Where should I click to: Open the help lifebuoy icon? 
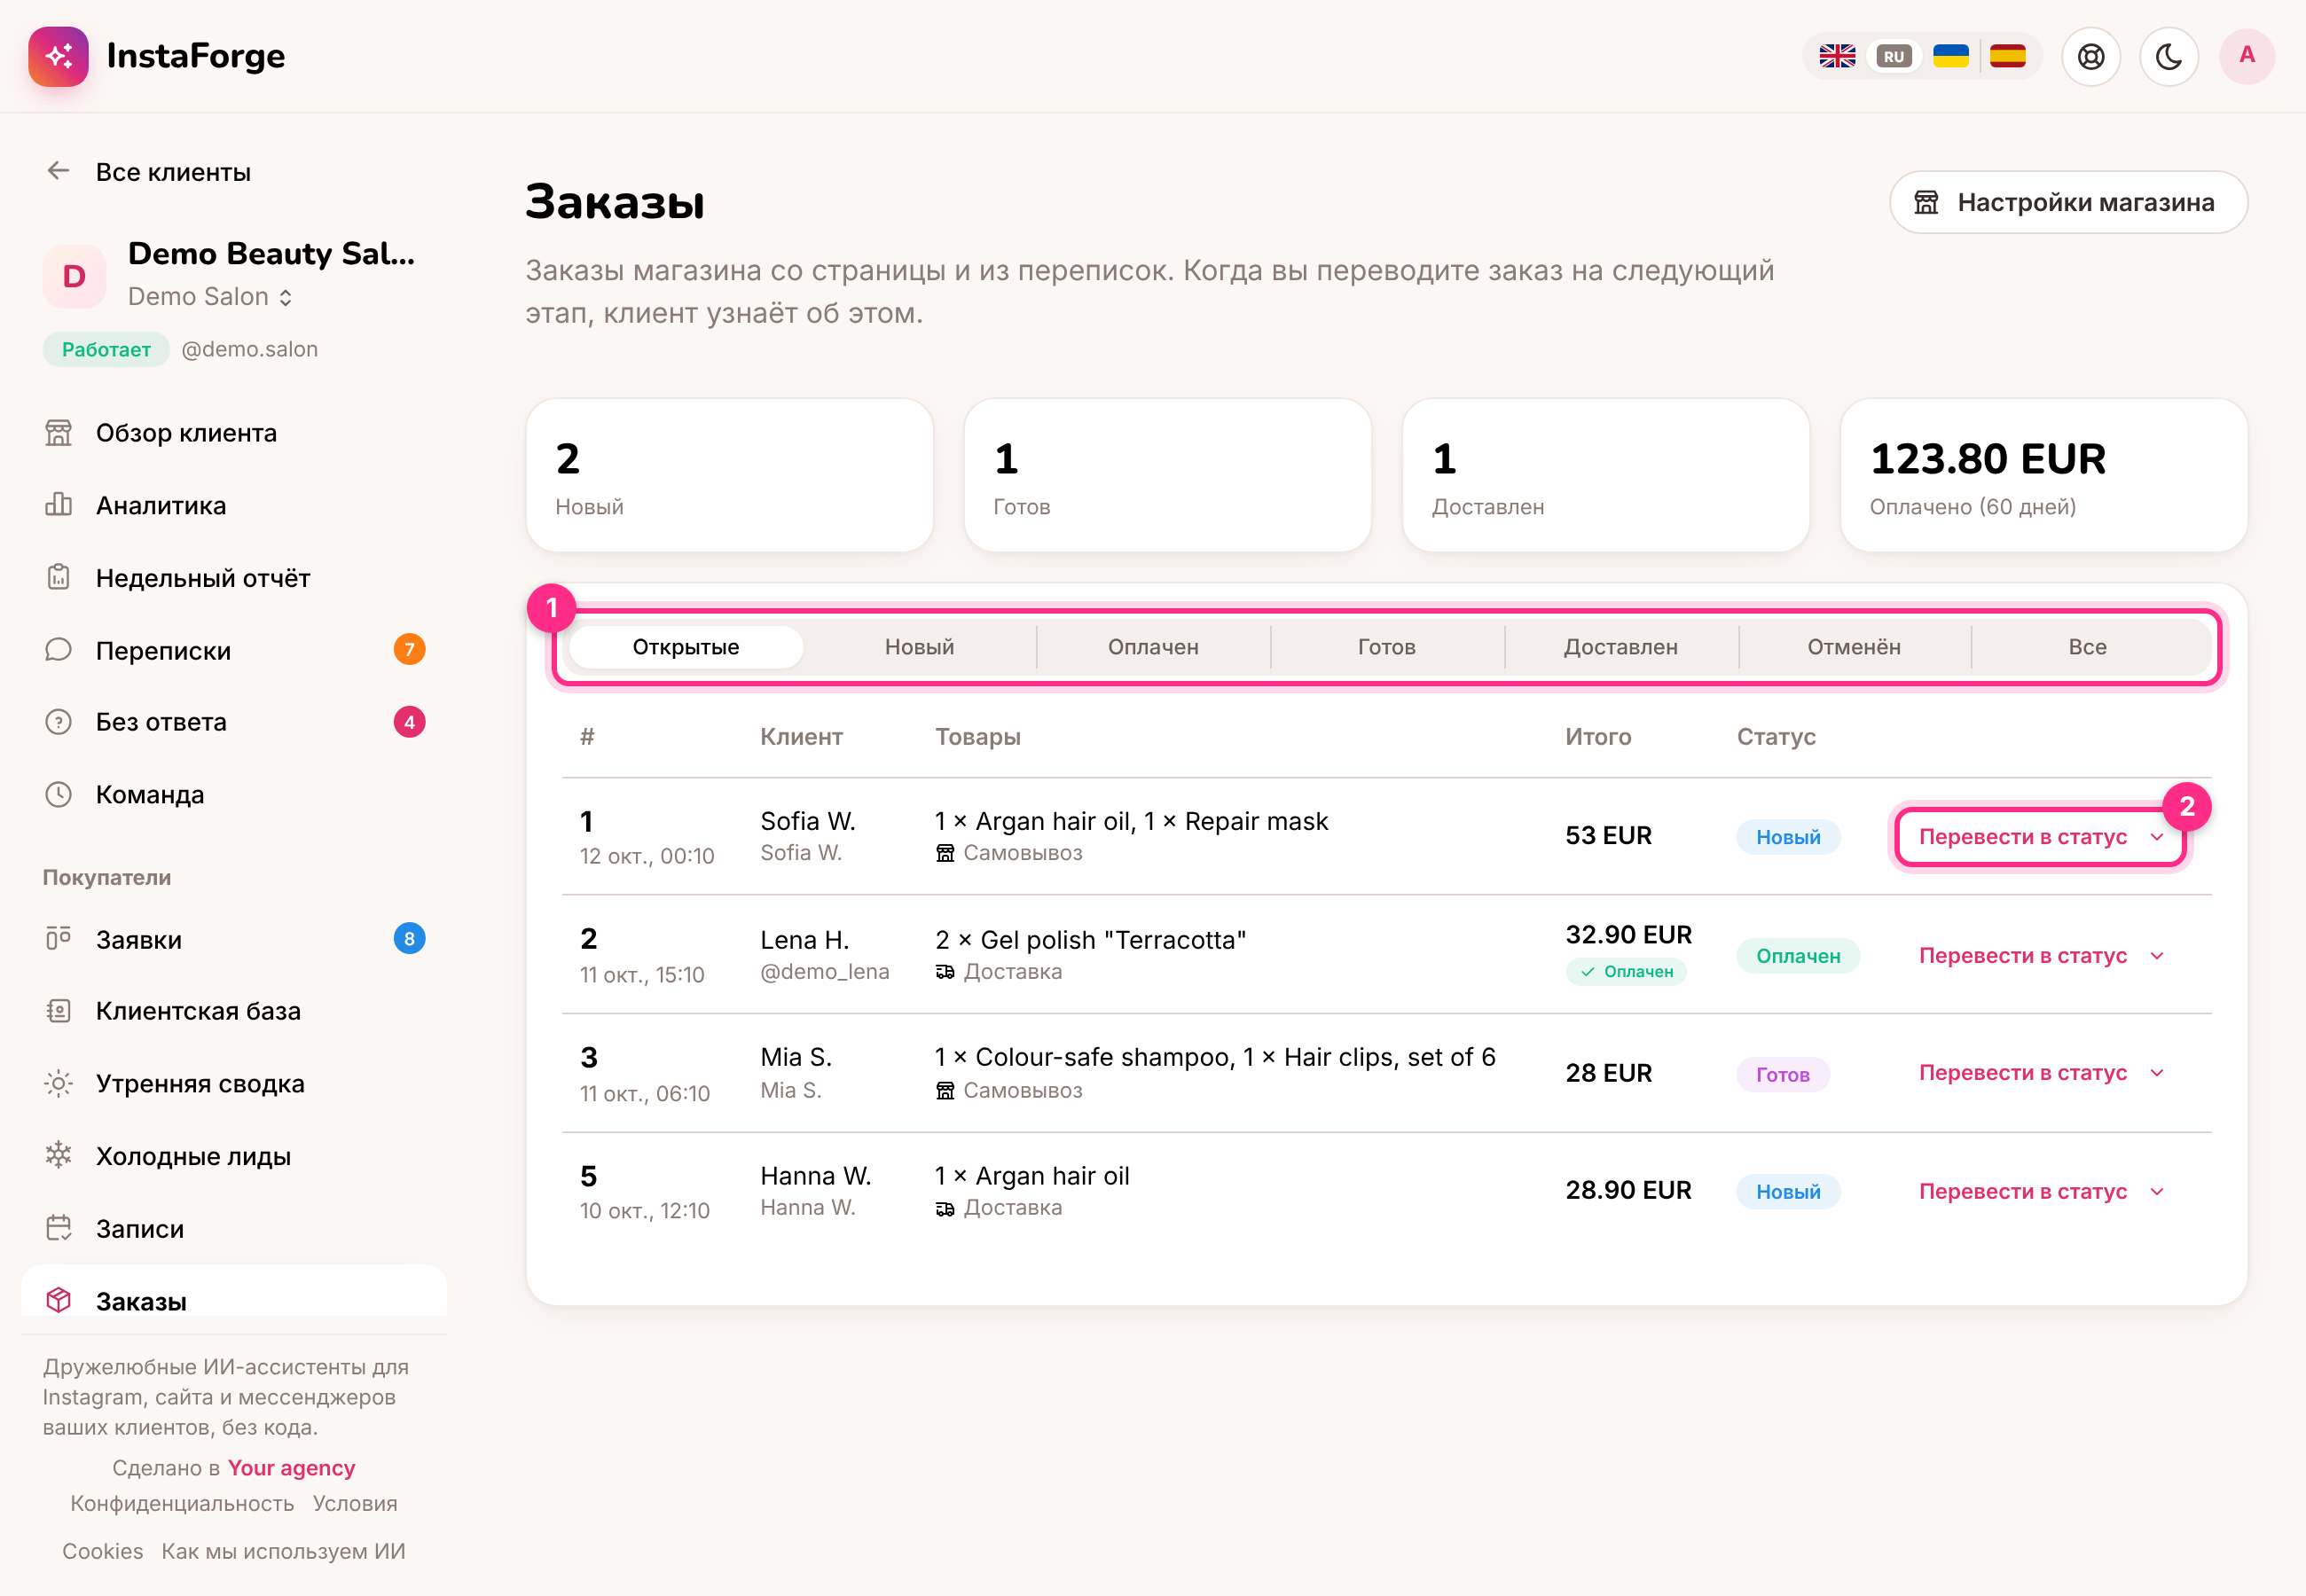pyautogui.click(x=2091, y=56)
